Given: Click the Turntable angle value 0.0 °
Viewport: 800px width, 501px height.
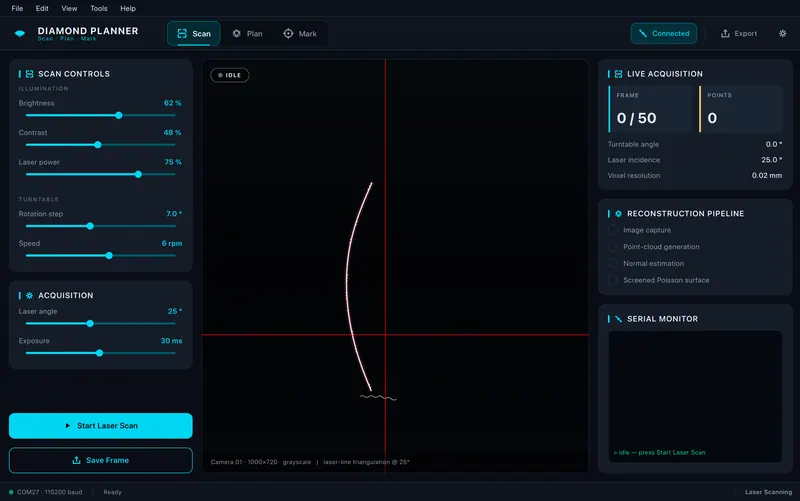Looking at the screenshot, I should [x=773, y=144].
